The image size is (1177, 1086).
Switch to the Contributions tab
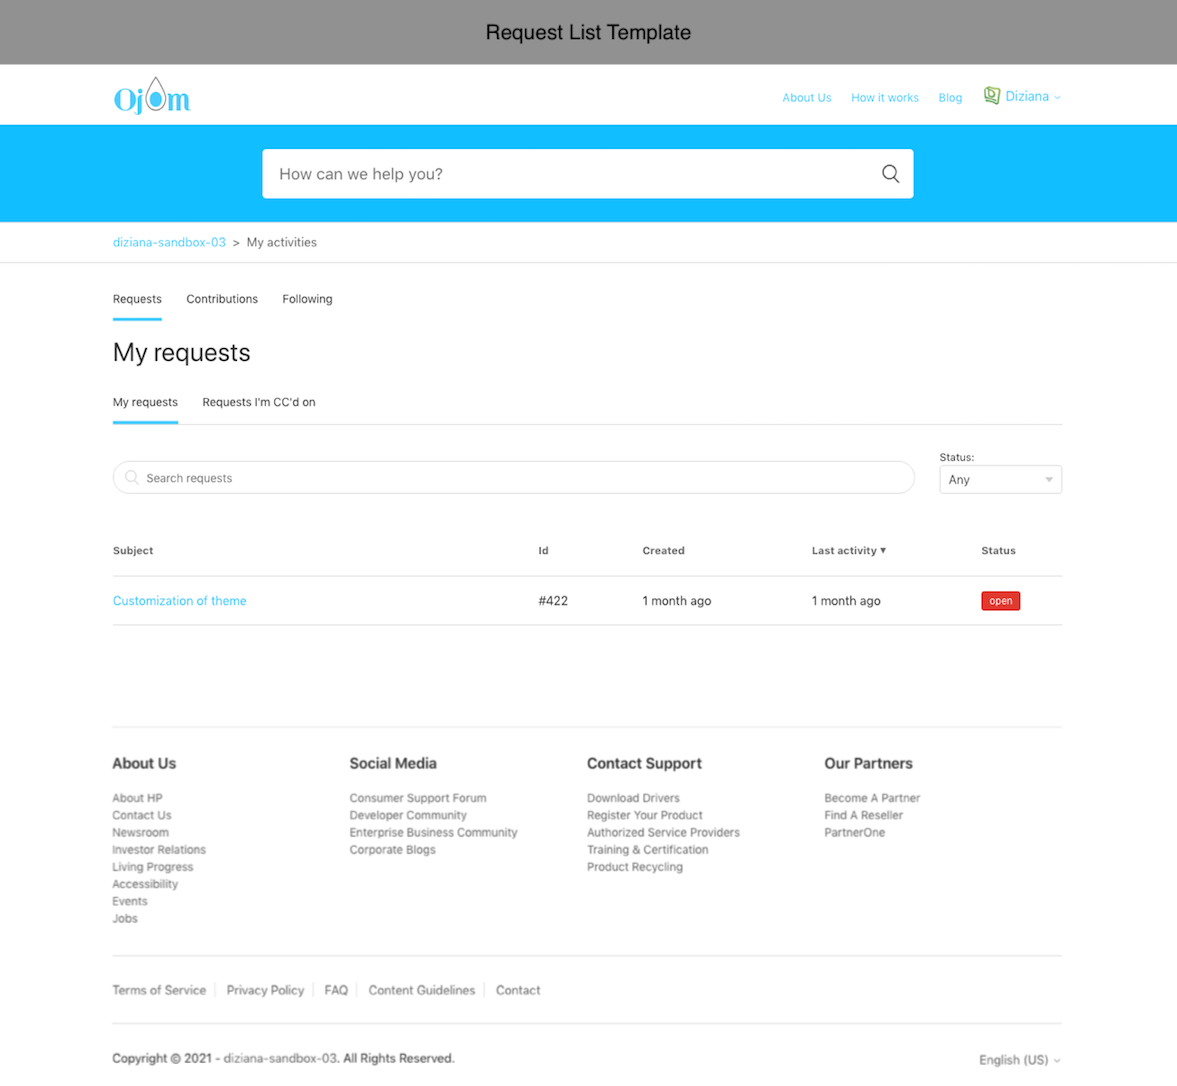222,299
